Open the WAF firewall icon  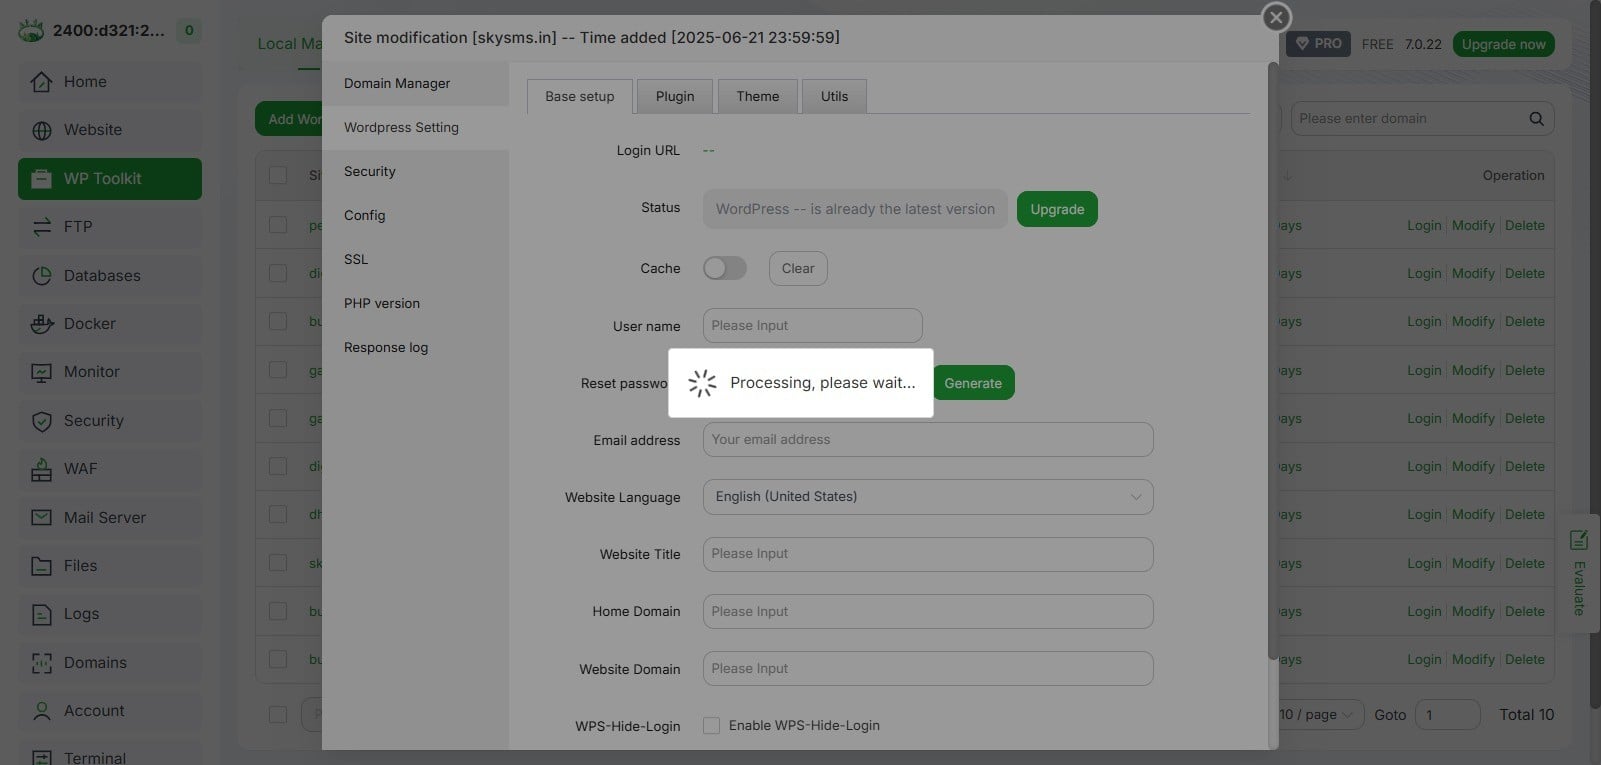tap(41, 469)
